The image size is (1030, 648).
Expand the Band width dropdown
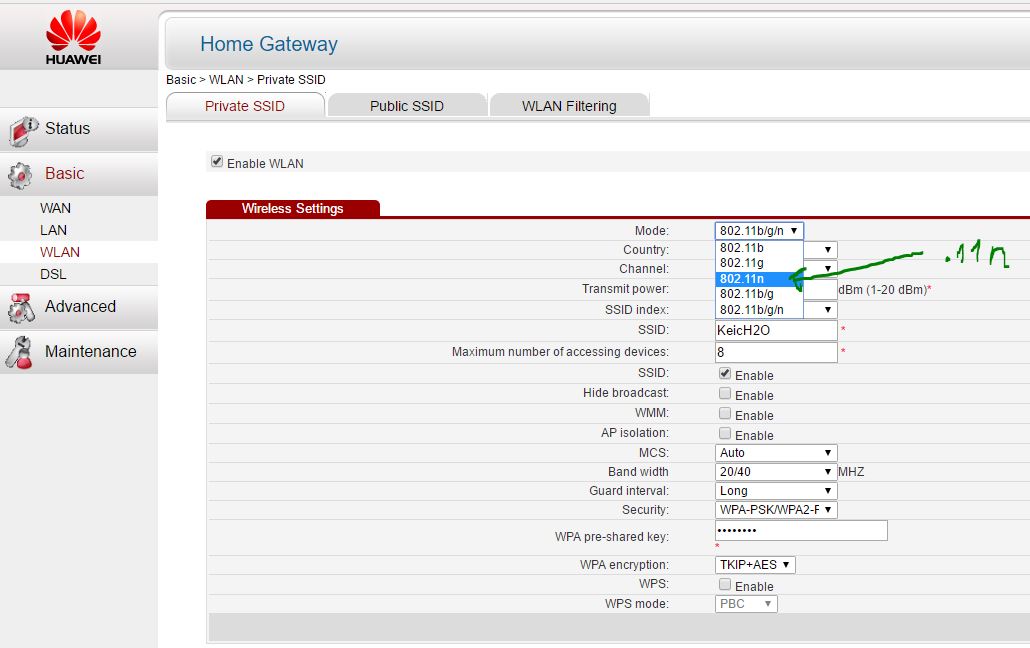(x=776, y=472)
